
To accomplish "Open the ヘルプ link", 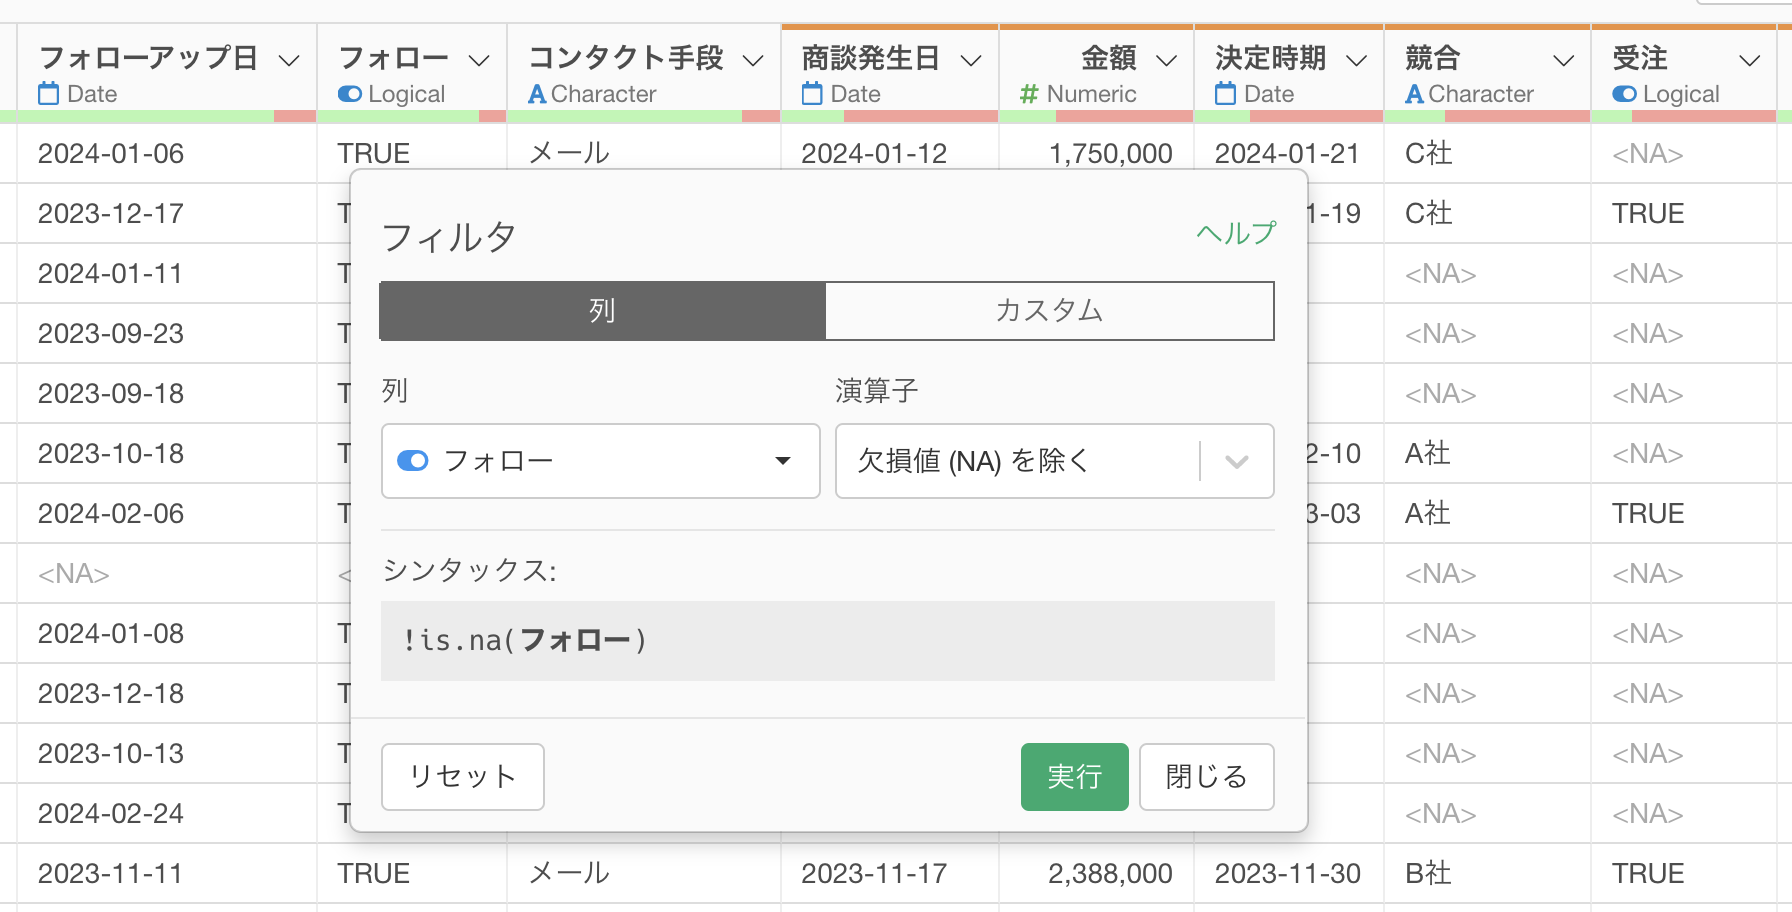I will tap(1236, 233).
